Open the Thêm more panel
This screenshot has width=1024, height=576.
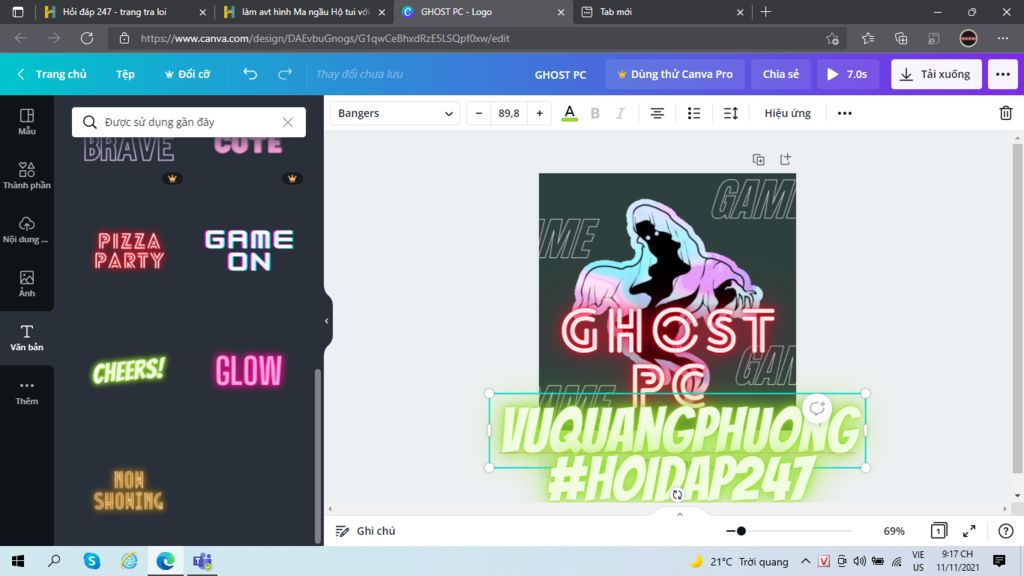pyautogui.click(x=27, y=392)
